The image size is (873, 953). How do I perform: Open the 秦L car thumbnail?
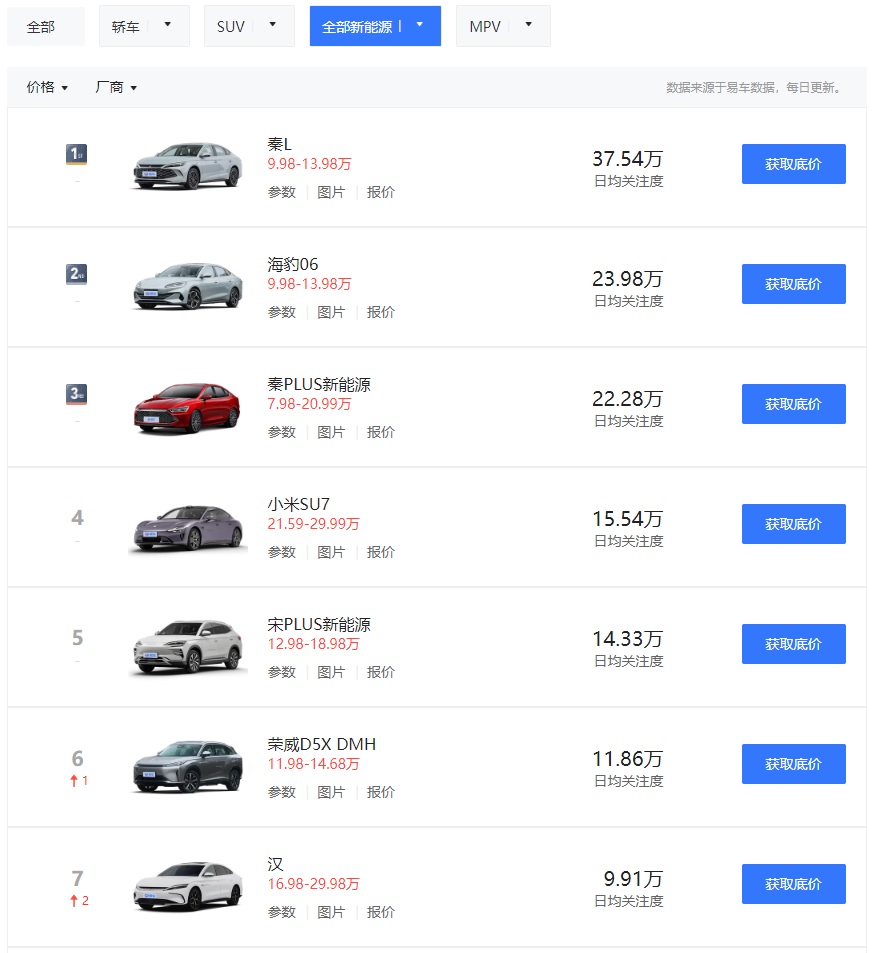[x=188, y=166]
